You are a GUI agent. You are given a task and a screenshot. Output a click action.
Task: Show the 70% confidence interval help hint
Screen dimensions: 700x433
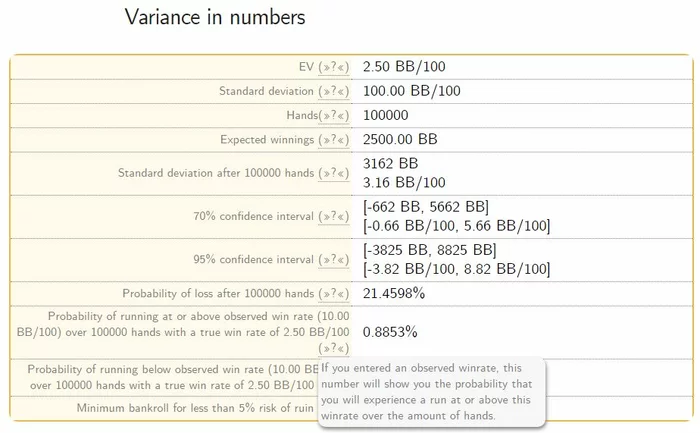[x=333, y=216]
